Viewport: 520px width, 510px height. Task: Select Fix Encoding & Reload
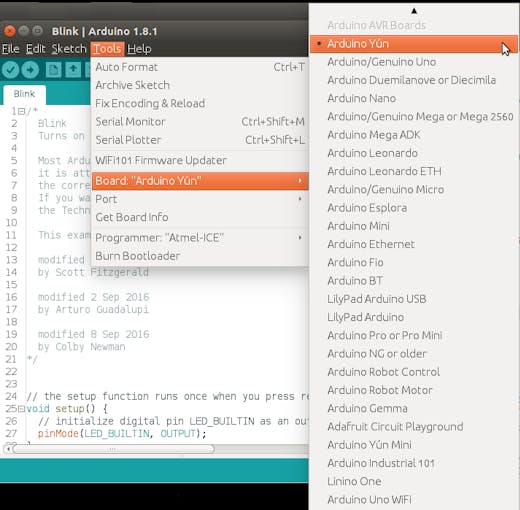[200, 103]
